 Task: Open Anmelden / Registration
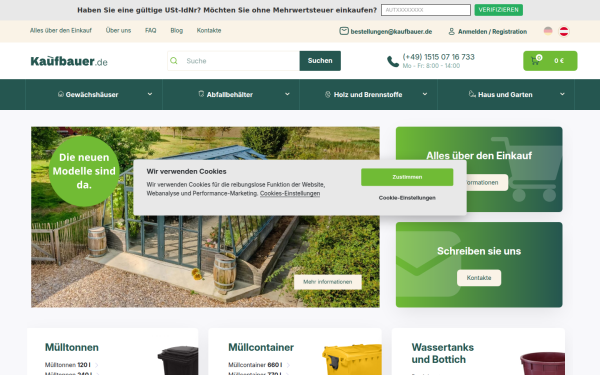(x=492, y=32)
